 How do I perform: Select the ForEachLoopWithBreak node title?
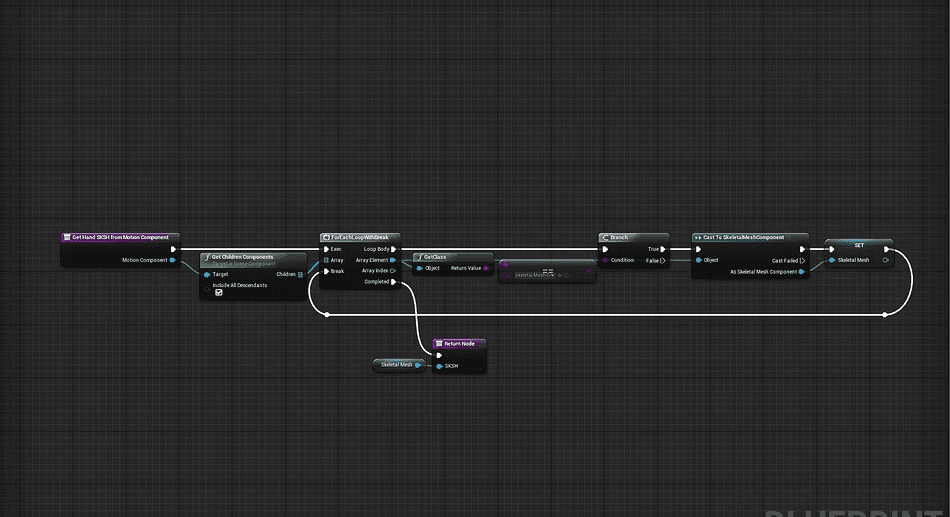pos(359,237)
